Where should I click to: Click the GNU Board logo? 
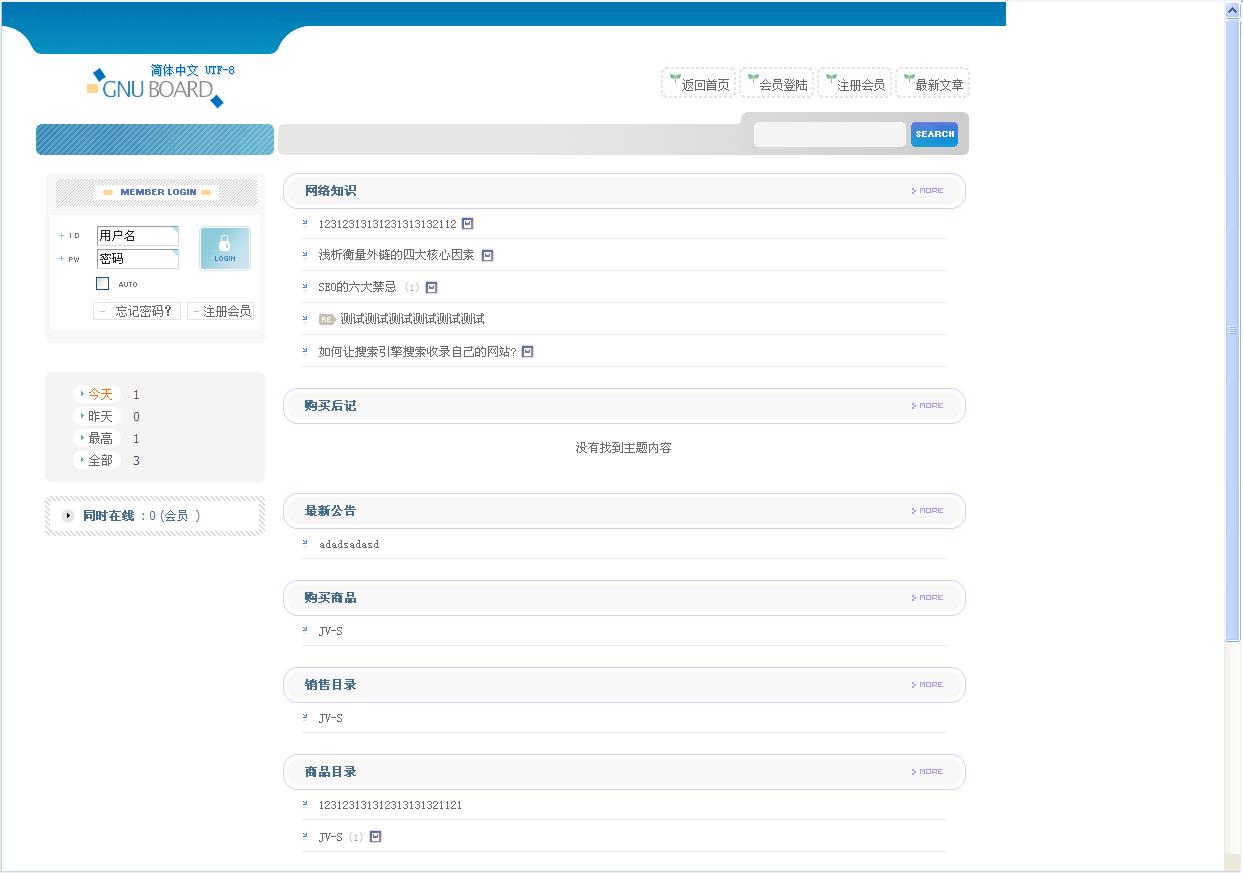156,87
